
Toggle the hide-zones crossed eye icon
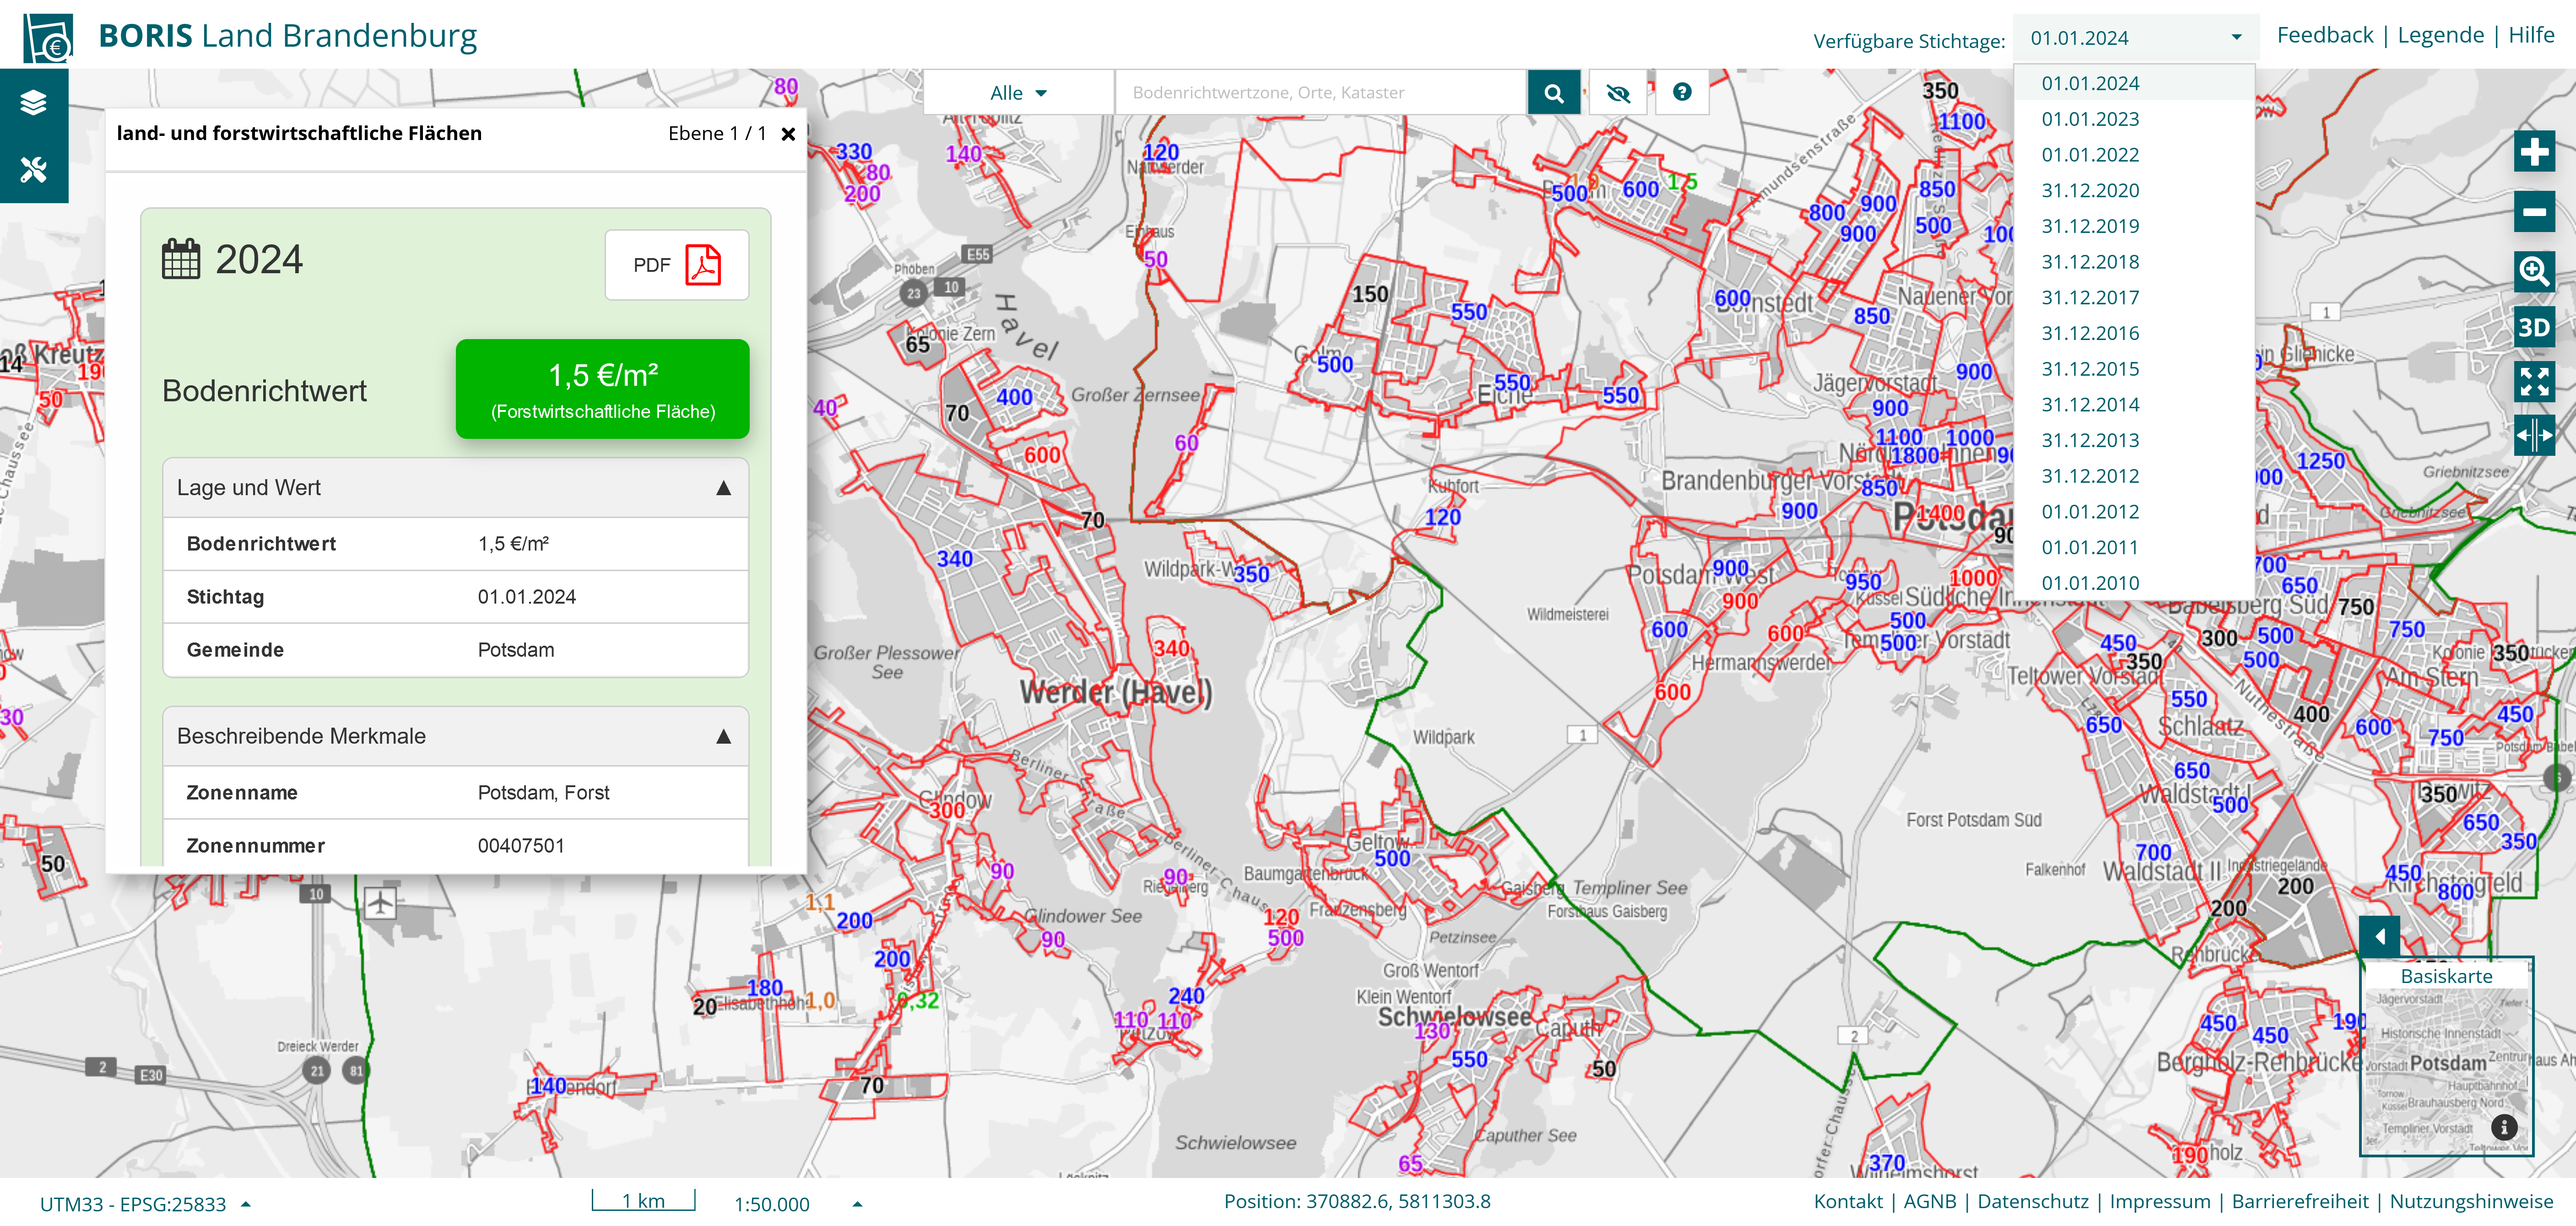1617,93
